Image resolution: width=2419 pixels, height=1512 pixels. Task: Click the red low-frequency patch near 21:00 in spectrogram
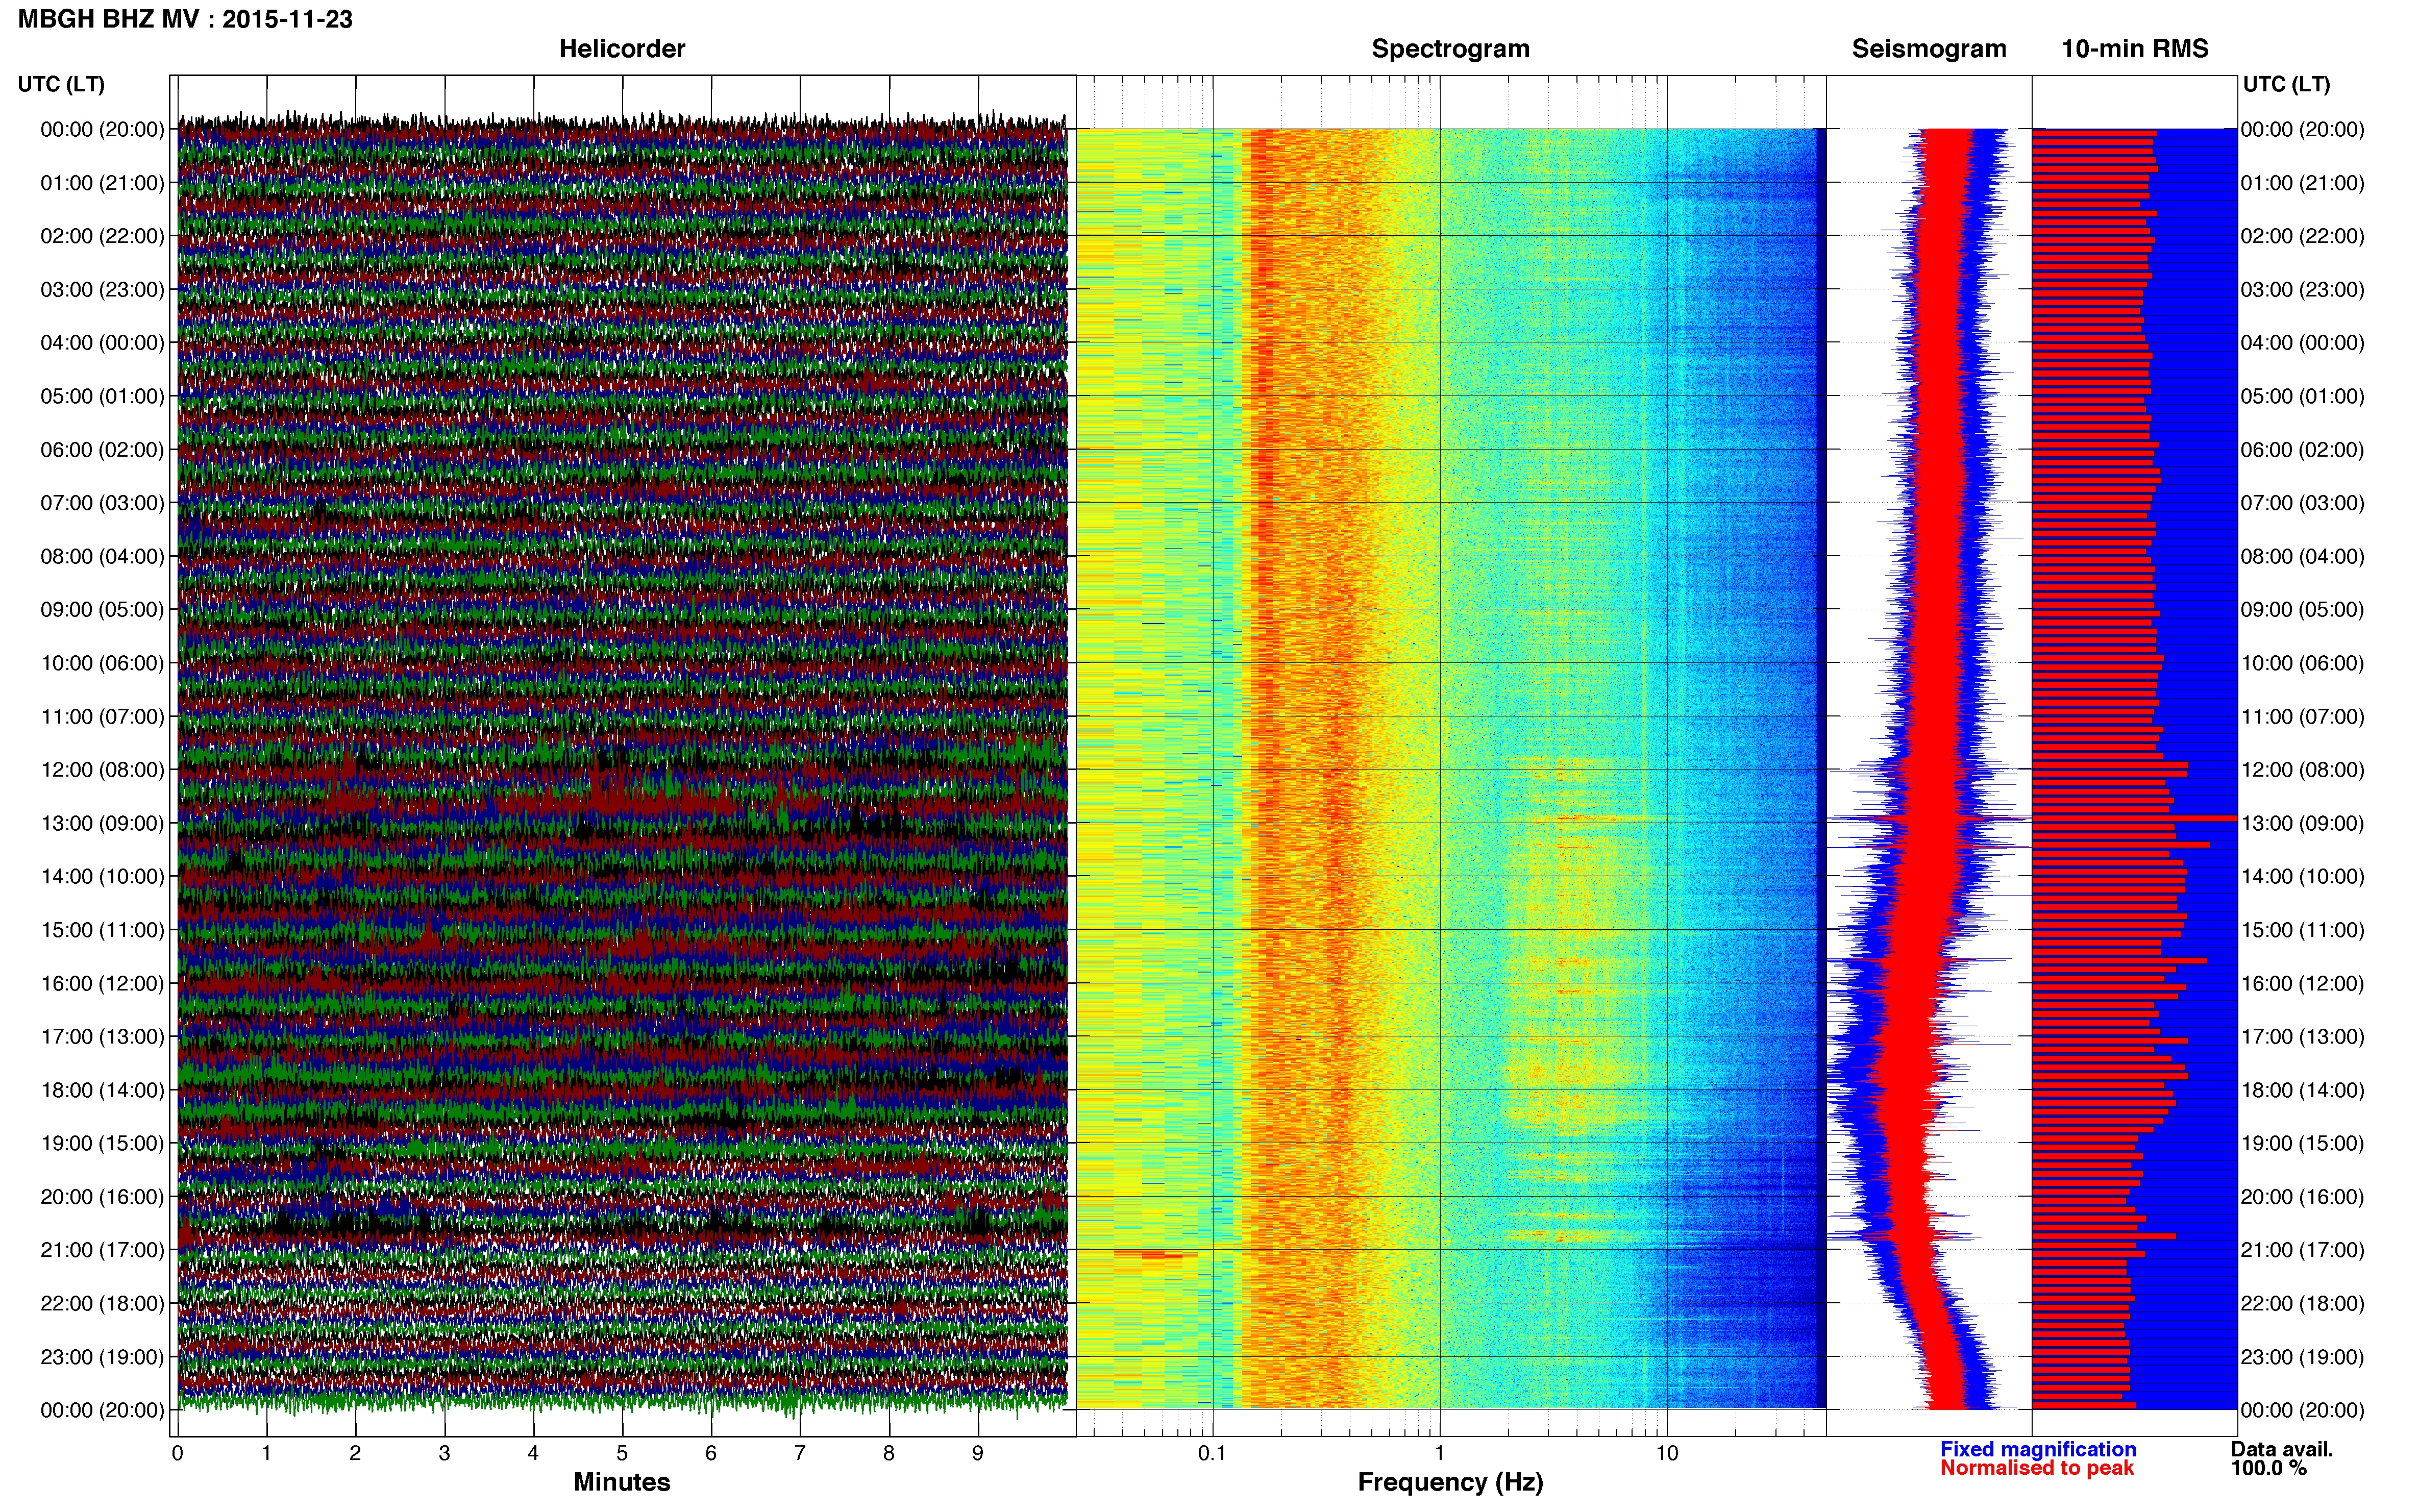(1155, 1254)
